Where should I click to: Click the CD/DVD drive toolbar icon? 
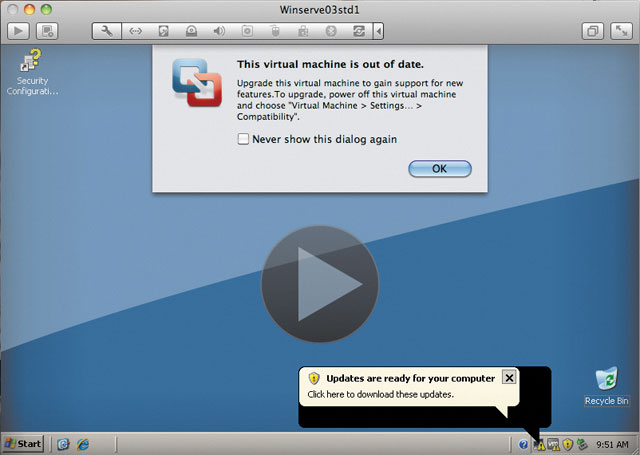[x=191, y=31]
